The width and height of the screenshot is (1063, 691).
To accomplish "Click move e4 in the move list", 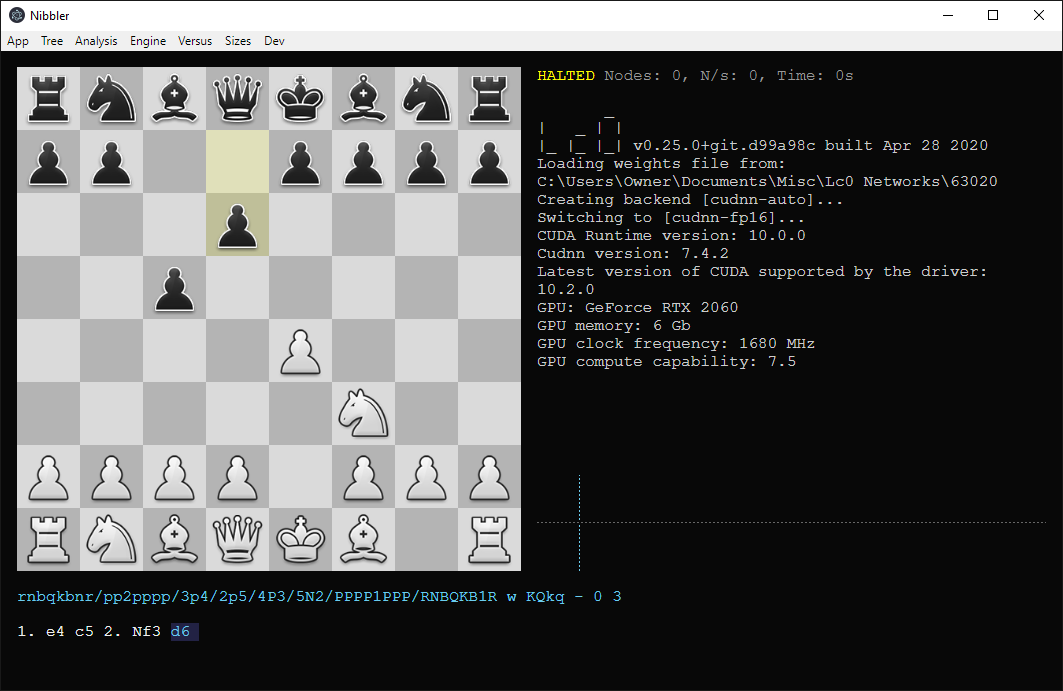I will click(55, 631).
